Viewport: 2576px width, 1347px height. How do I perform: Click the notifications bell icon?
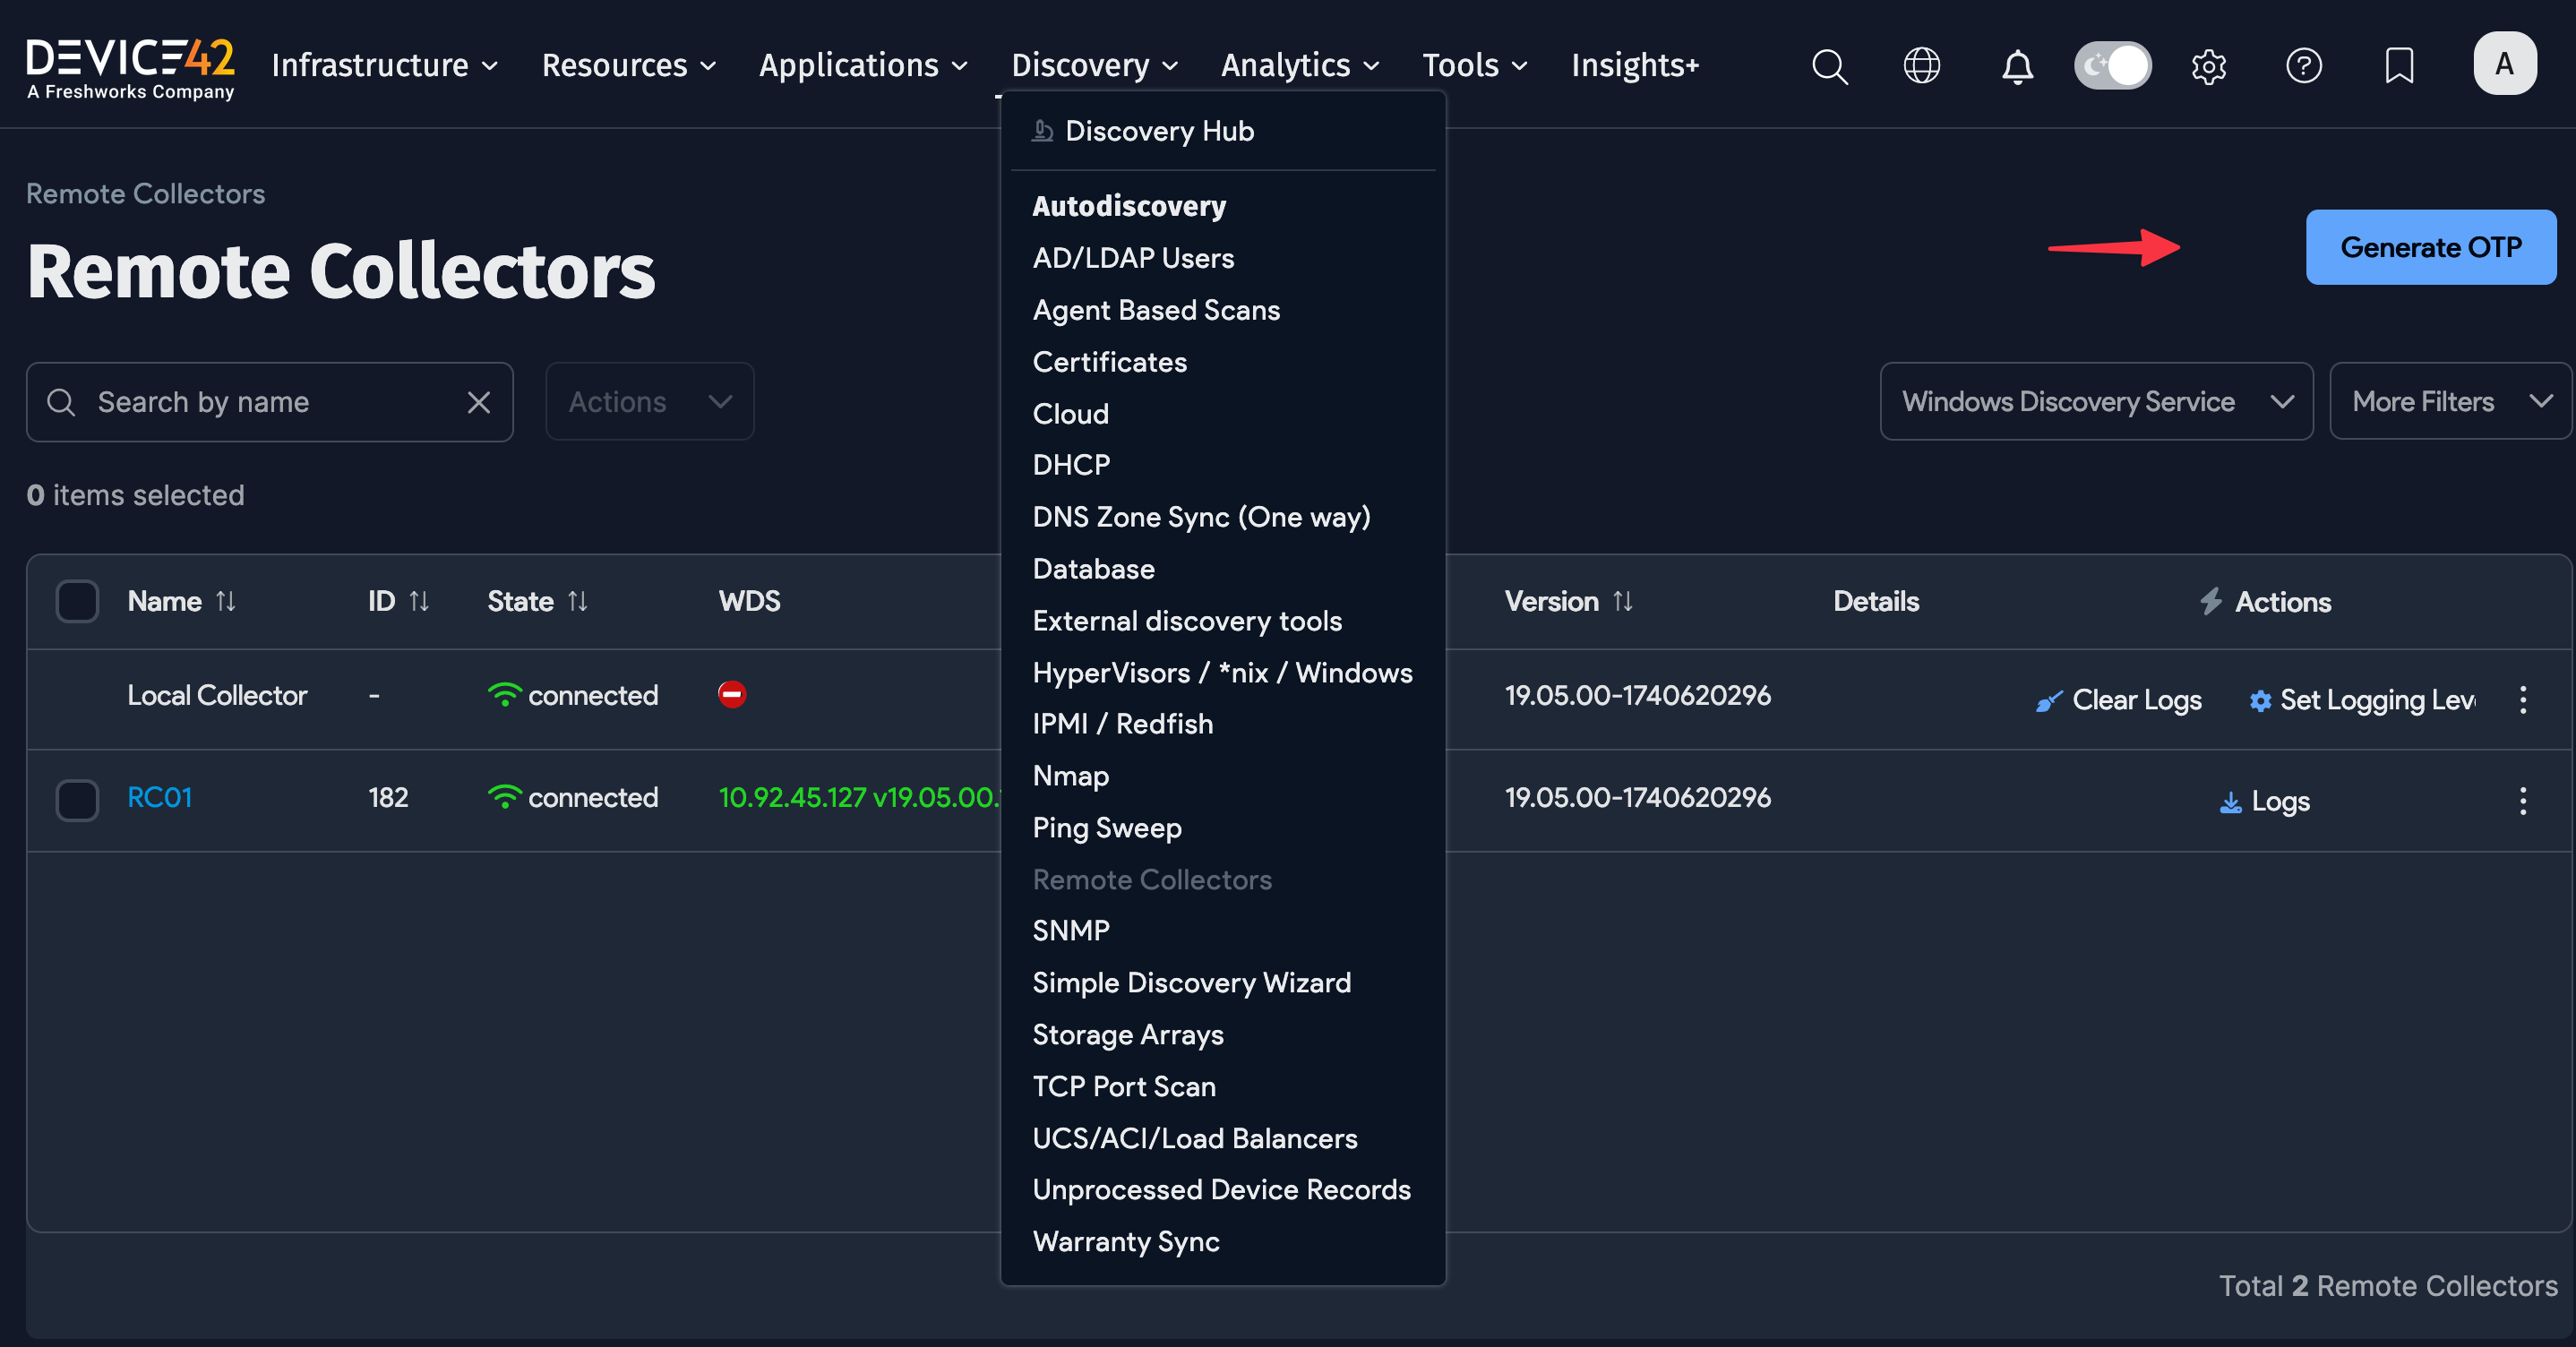coord(2017,66)
